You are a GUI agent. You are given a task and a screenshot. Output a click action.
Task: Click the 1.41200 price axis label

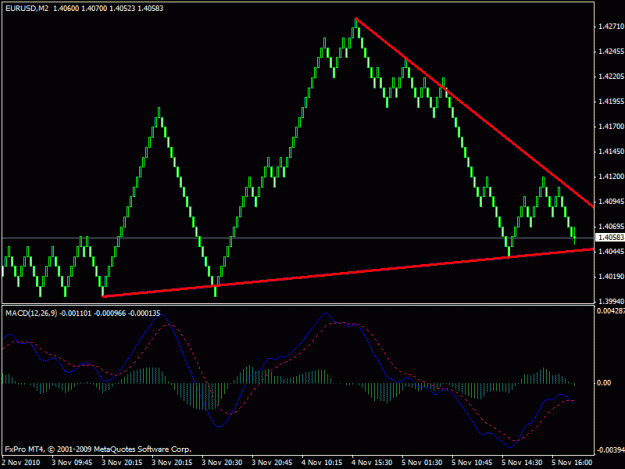click(x=611, y=177)
